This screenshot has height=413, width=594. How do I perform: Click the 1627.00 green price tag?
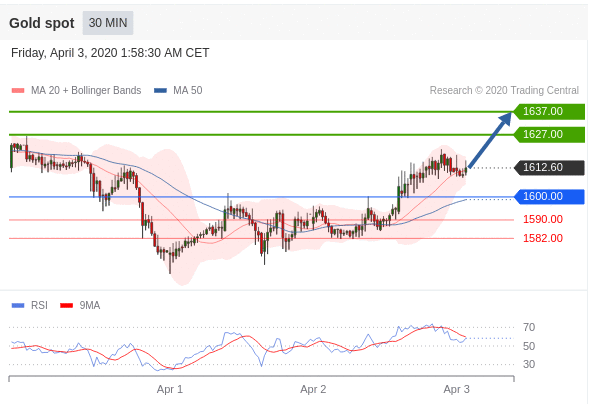coord(549,135)
